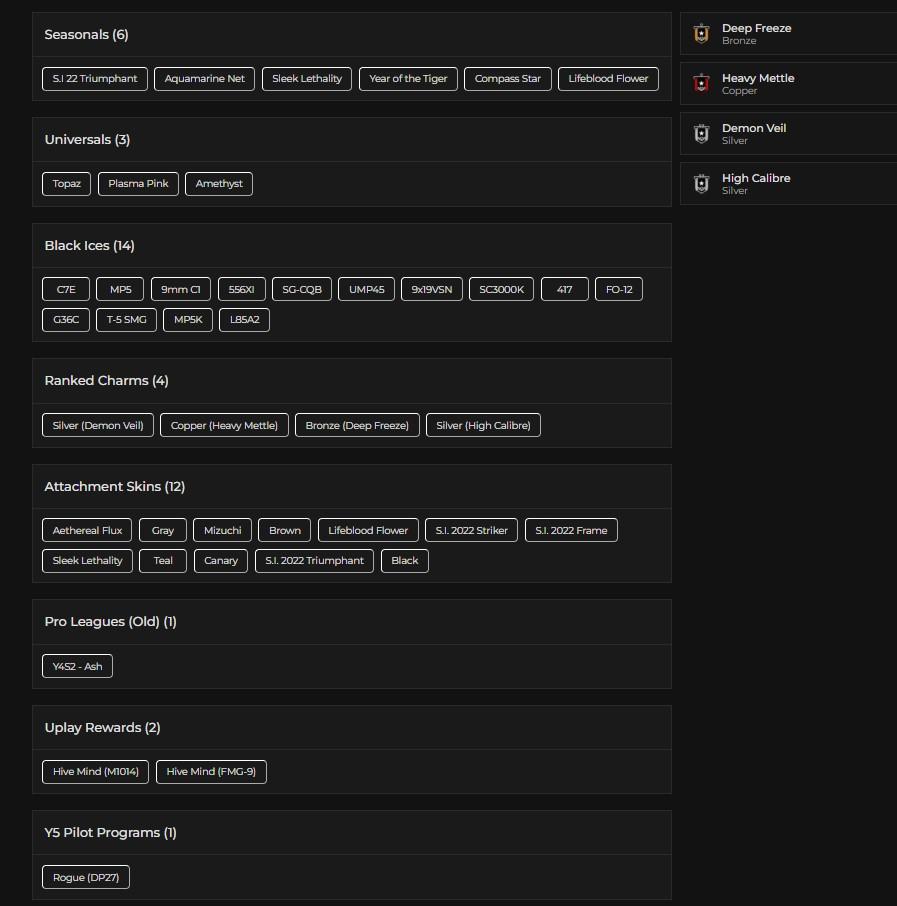
Task: Click the Black Ices (14) section header
Action: point(89,246)
